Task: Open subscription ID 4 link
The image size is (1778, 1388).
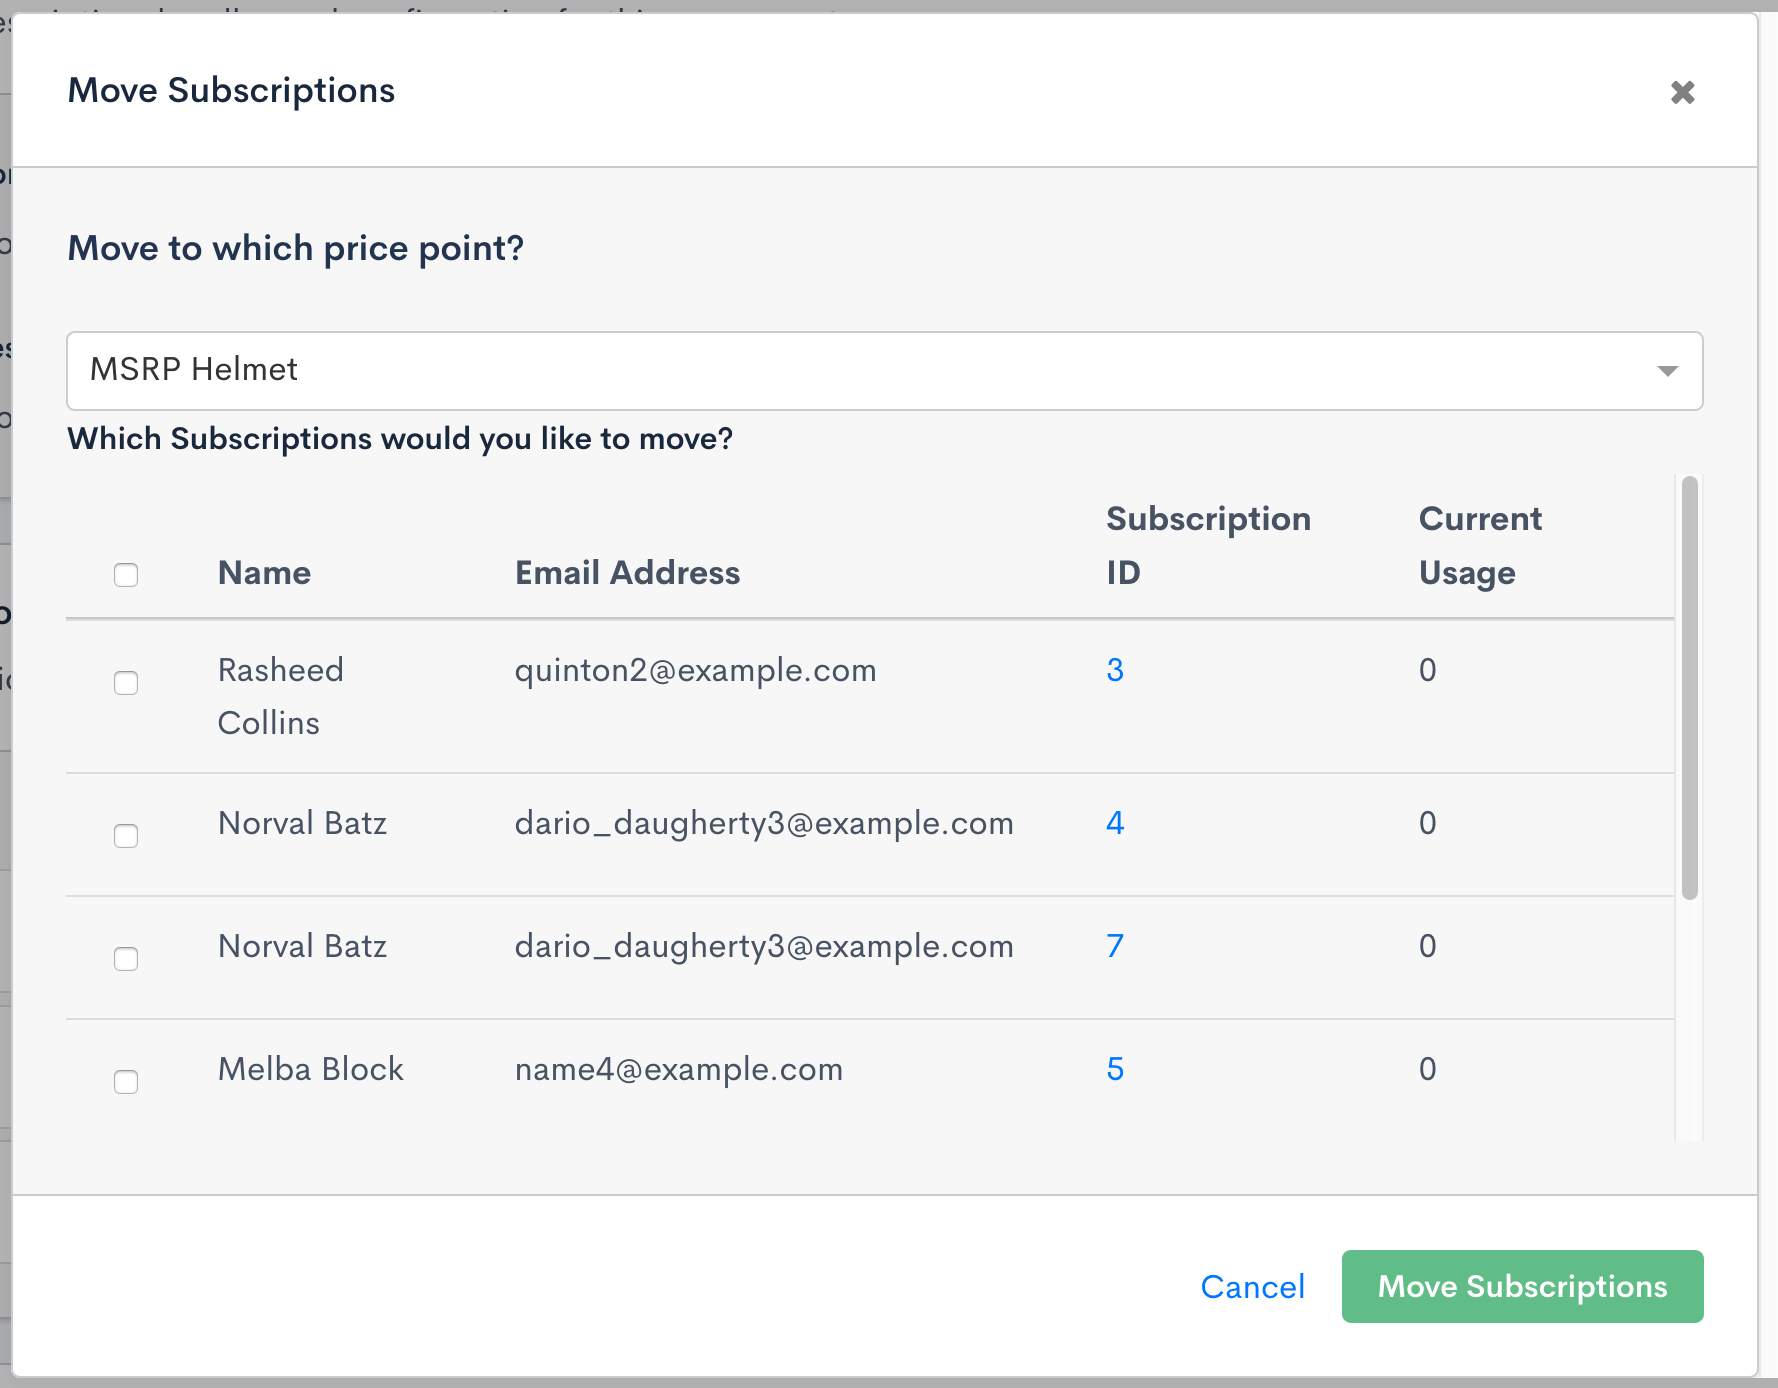Action: [1114, 823]
